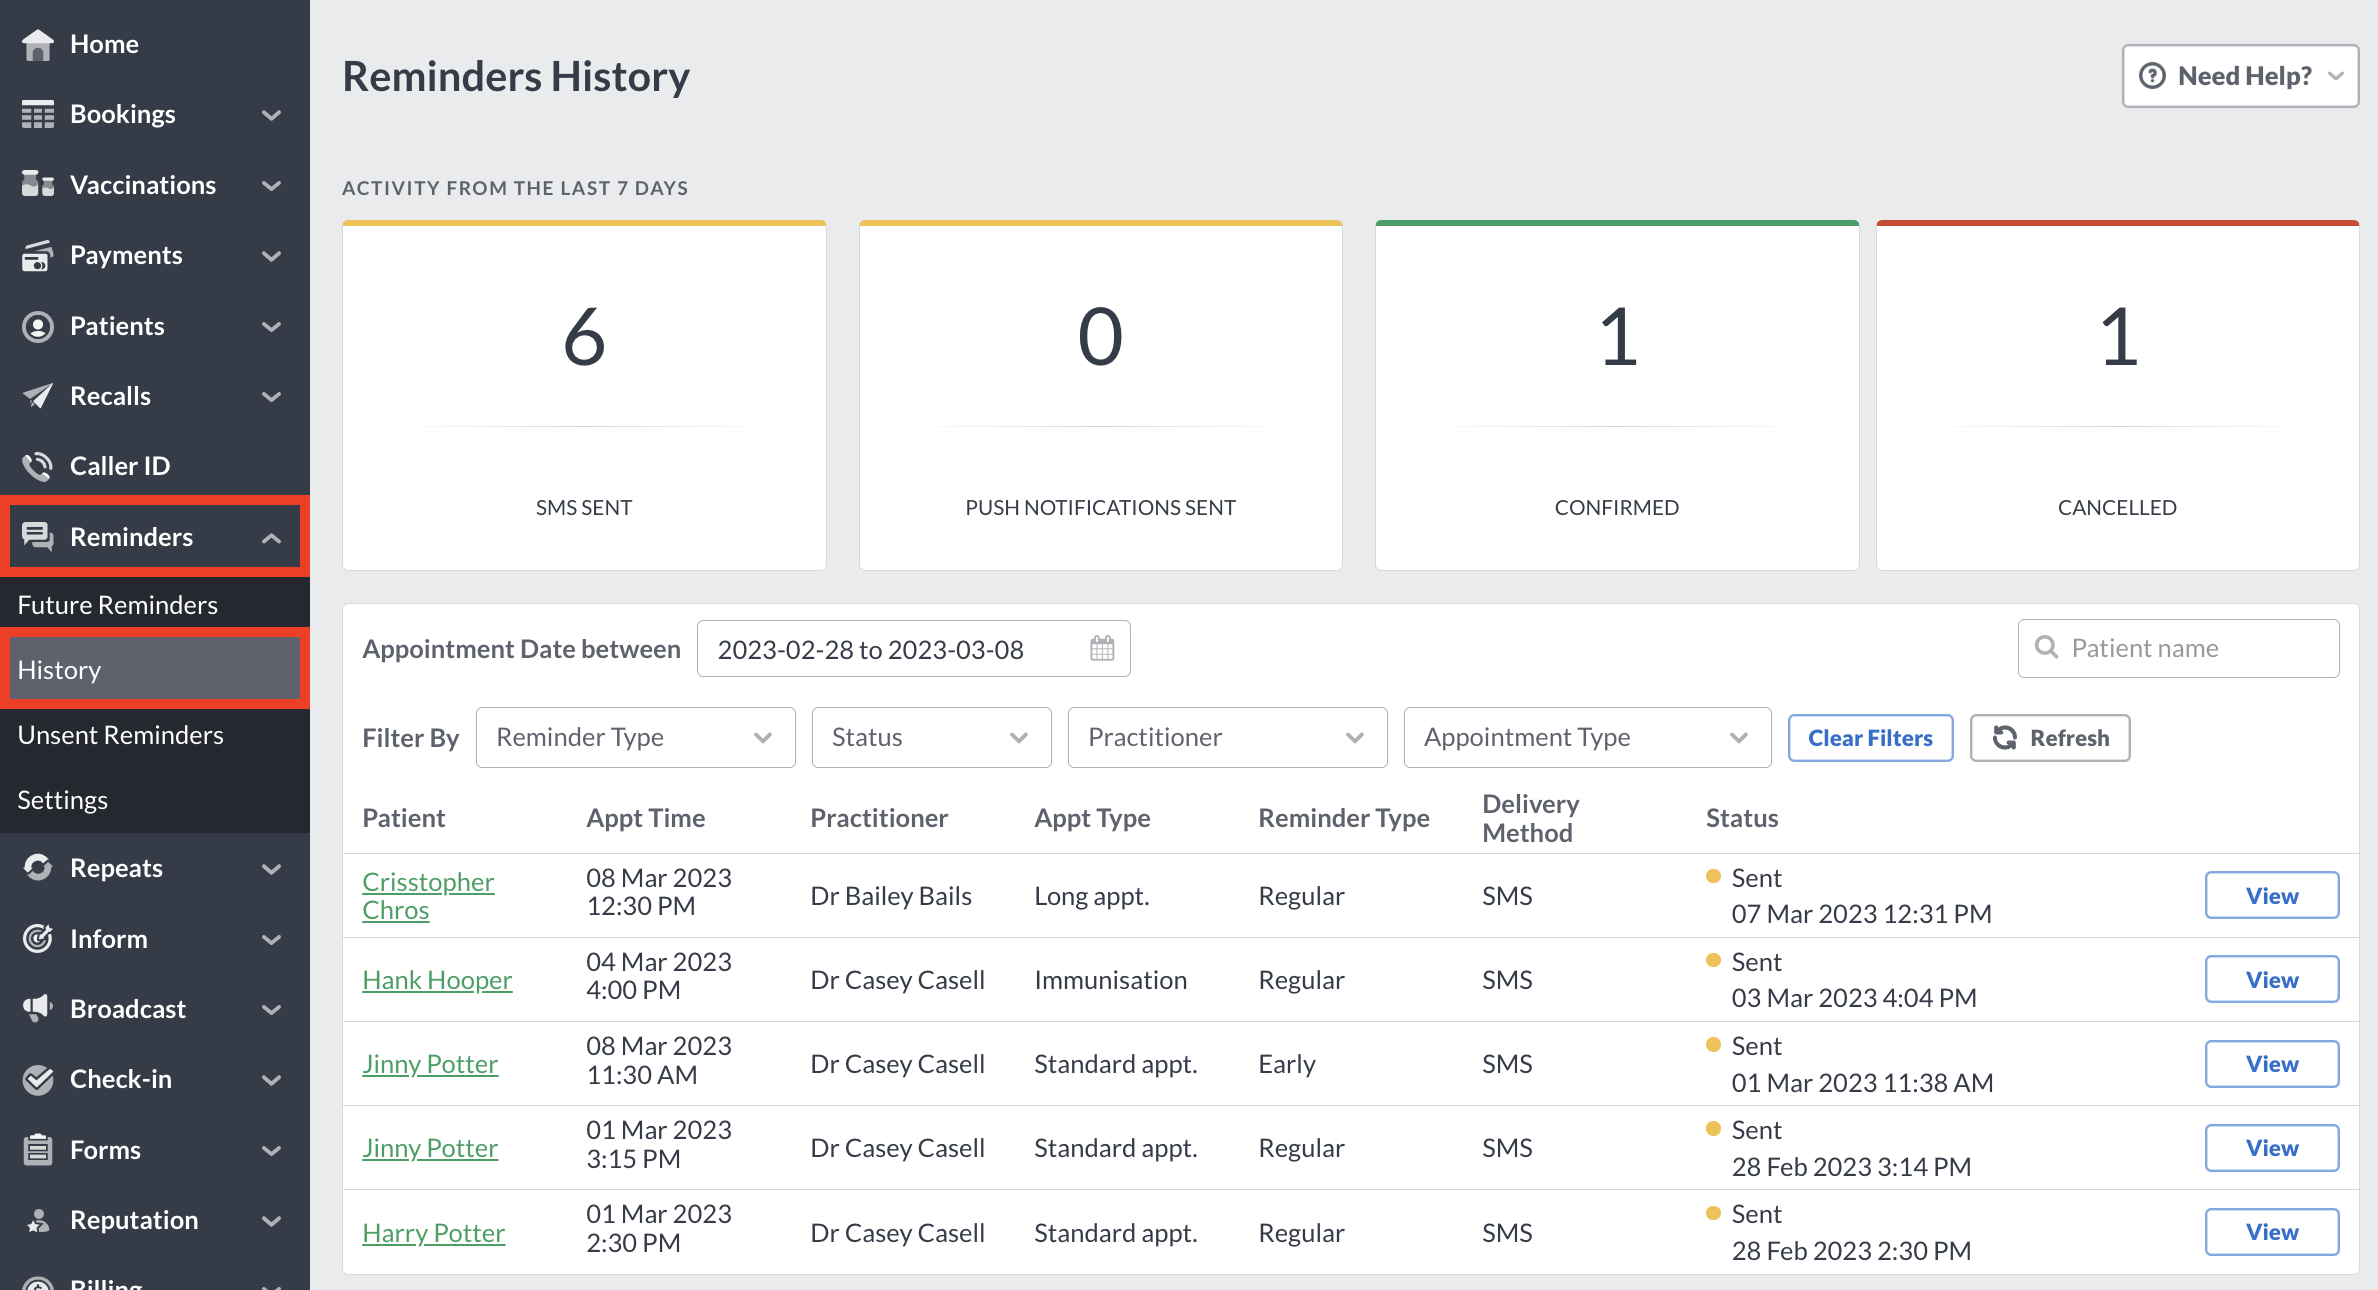Screen dimensions: 2378x1290
Task: Click the Refresh button
Action: click(x=2050, y=738)
